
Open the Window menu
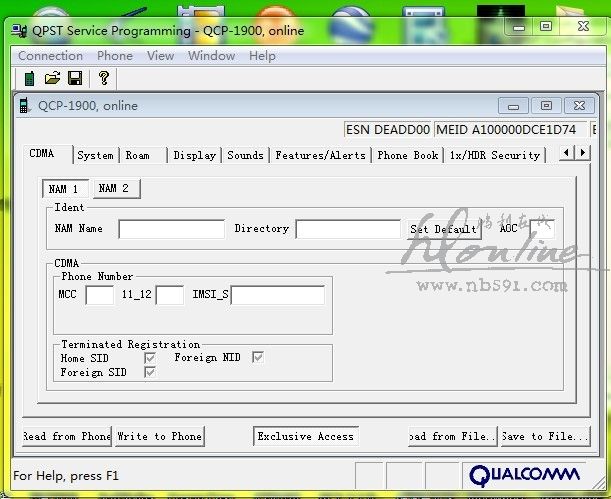coord(212,56)
